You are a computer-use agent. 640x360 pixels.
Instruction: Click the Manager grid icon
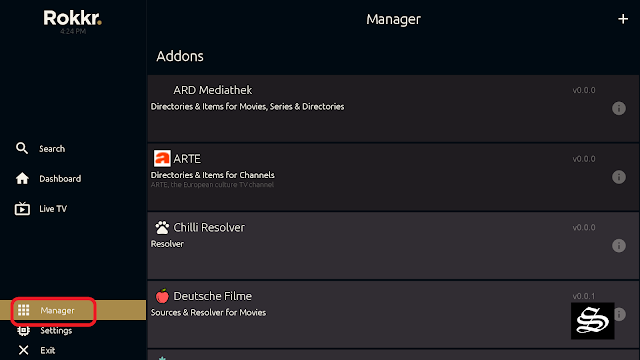pos(24,310)
